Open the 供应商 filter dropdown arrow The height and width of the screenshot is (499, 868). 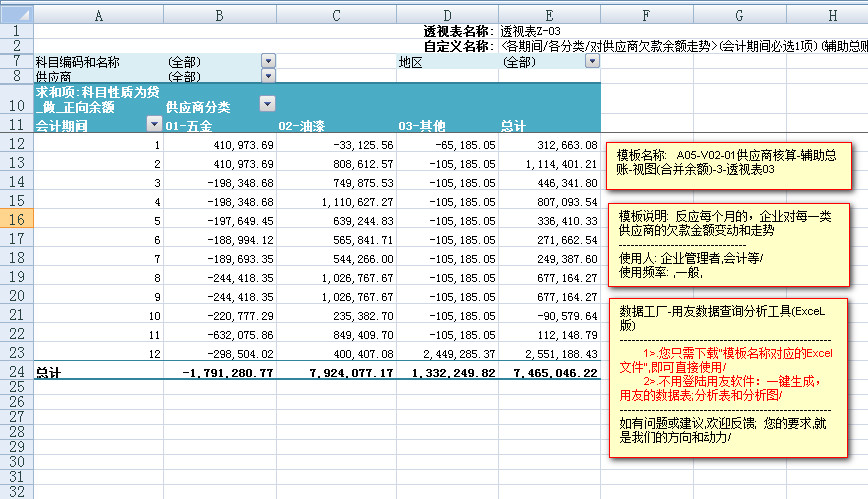(x=267, y=76)
